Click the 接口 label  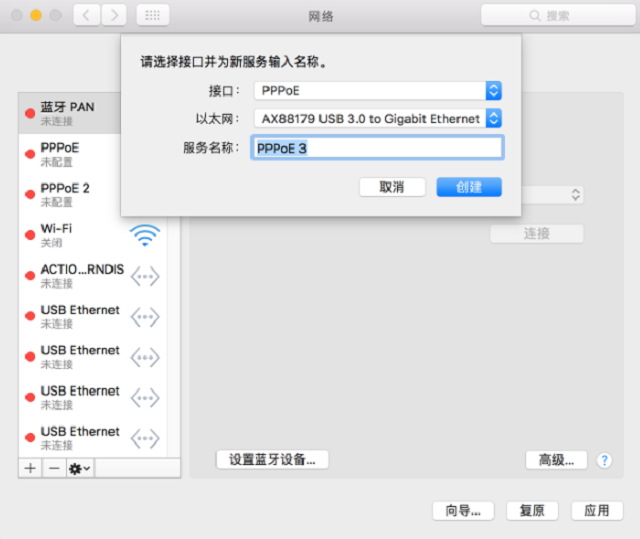[224, 91]
